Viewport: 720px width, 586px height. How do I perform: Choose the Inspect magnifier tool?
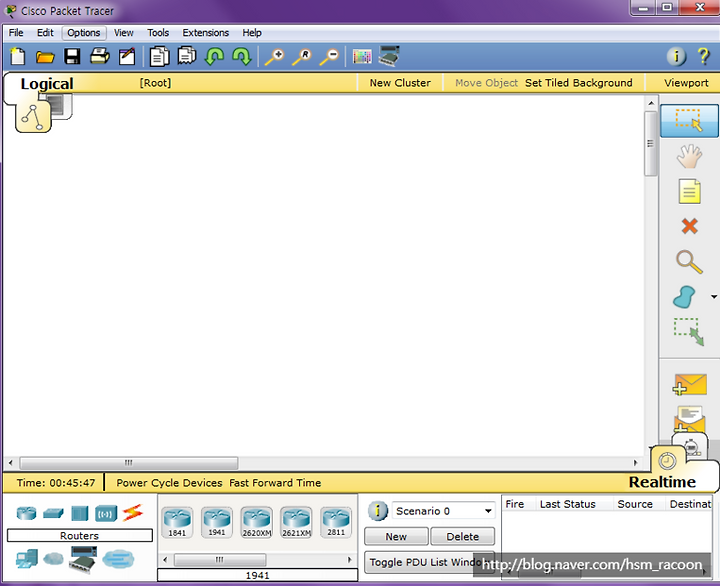pyautogui.click(x=689, y=262)
